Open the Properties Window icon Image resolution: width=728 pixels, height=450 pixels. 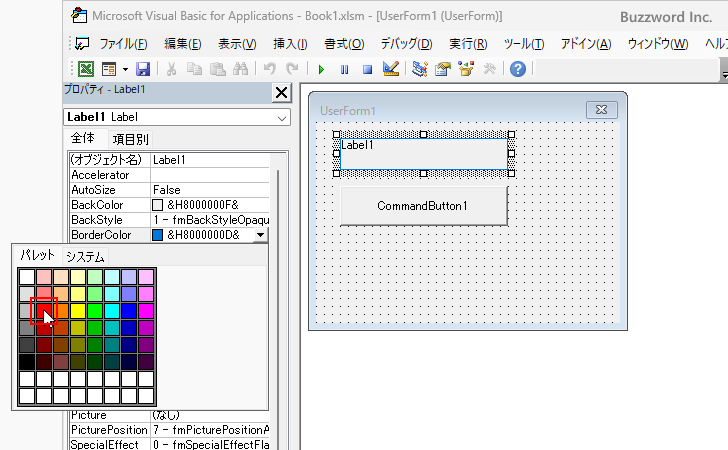coord(443,69)
